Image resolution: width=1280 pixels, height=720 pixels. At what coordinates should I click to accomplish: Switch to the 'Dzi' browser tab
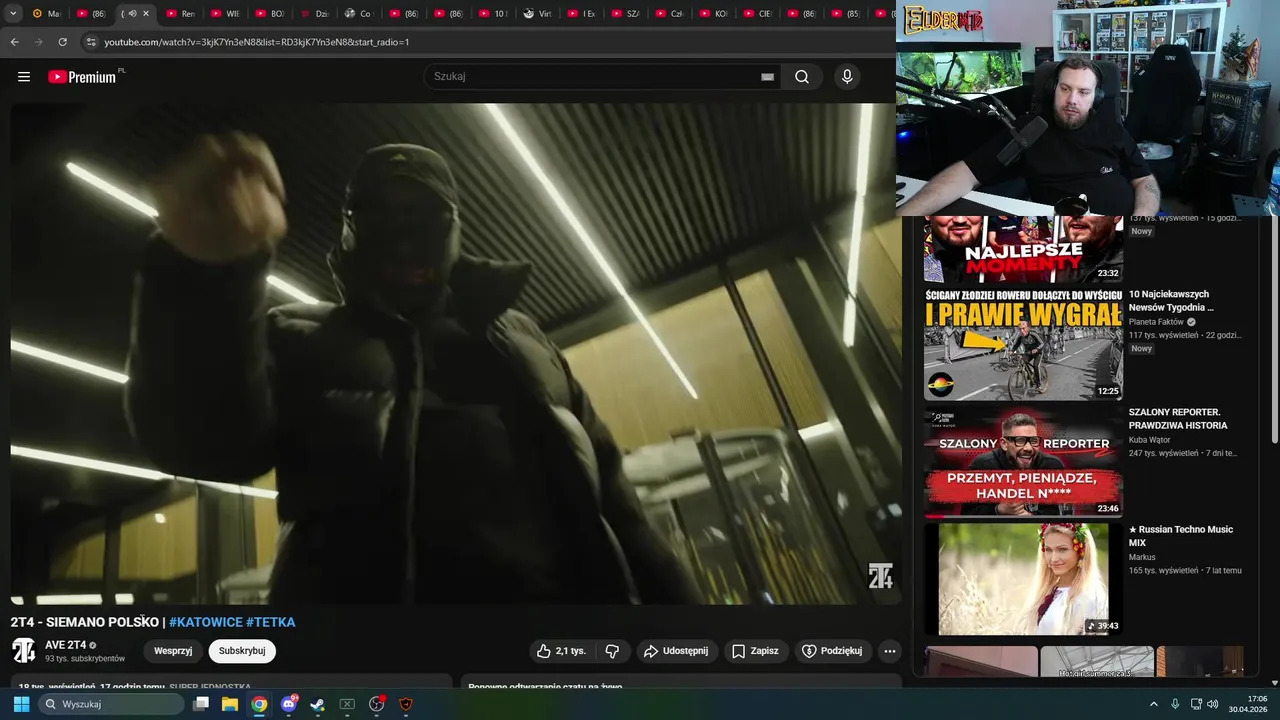coord(316,14)
